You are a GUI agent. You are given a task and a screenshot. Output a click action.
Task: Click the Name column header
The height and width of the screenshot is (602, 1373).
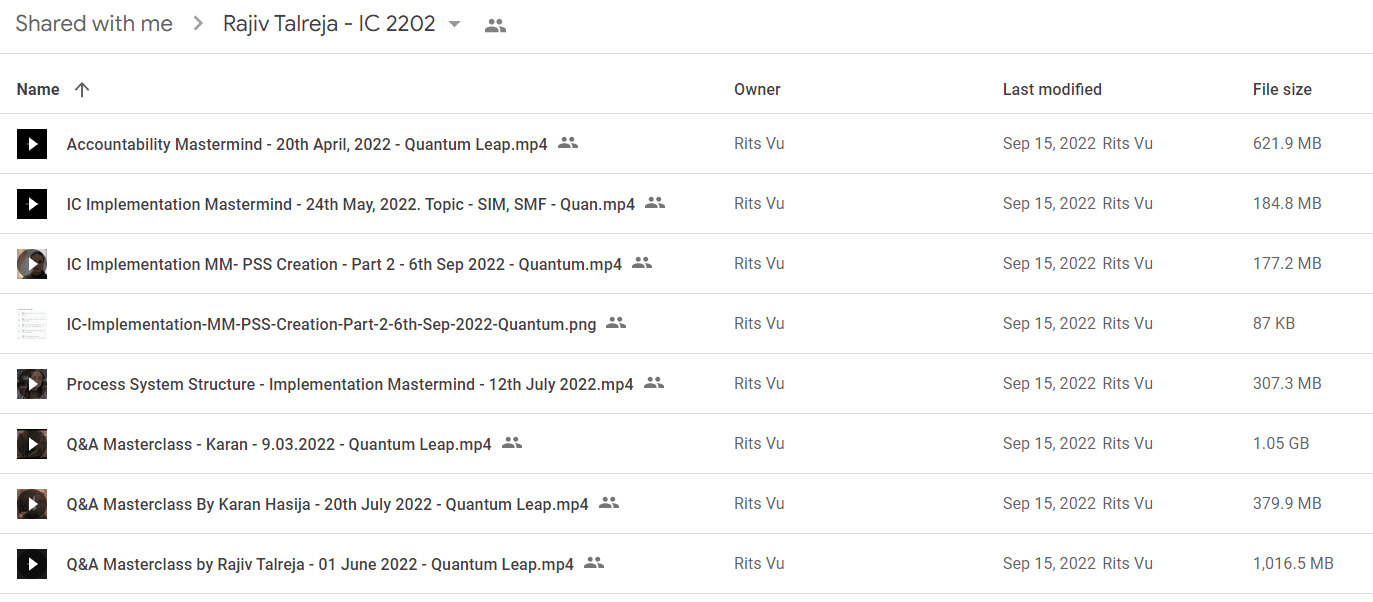(x=38, y=89)
